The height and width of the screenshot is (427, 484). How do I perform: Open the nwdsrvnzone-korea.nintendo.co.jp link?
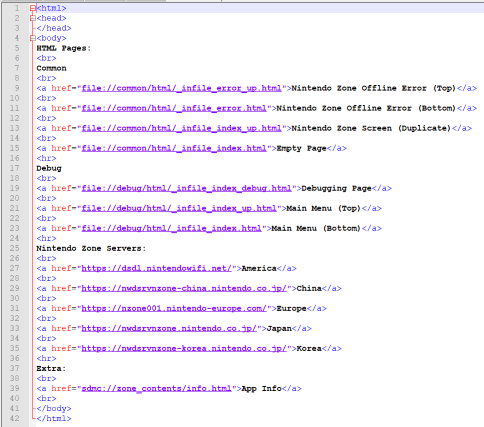click(184, 348)
